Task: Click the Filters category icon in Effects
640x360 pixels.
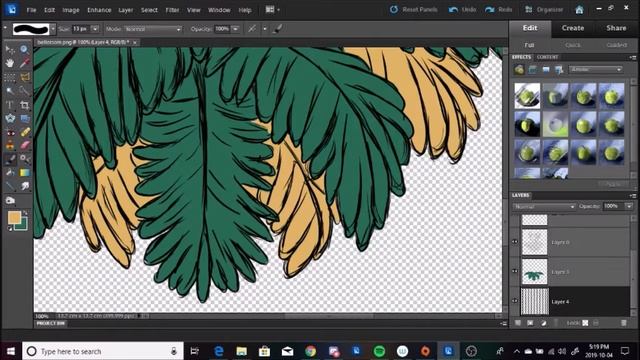Action: coord(519,70)
